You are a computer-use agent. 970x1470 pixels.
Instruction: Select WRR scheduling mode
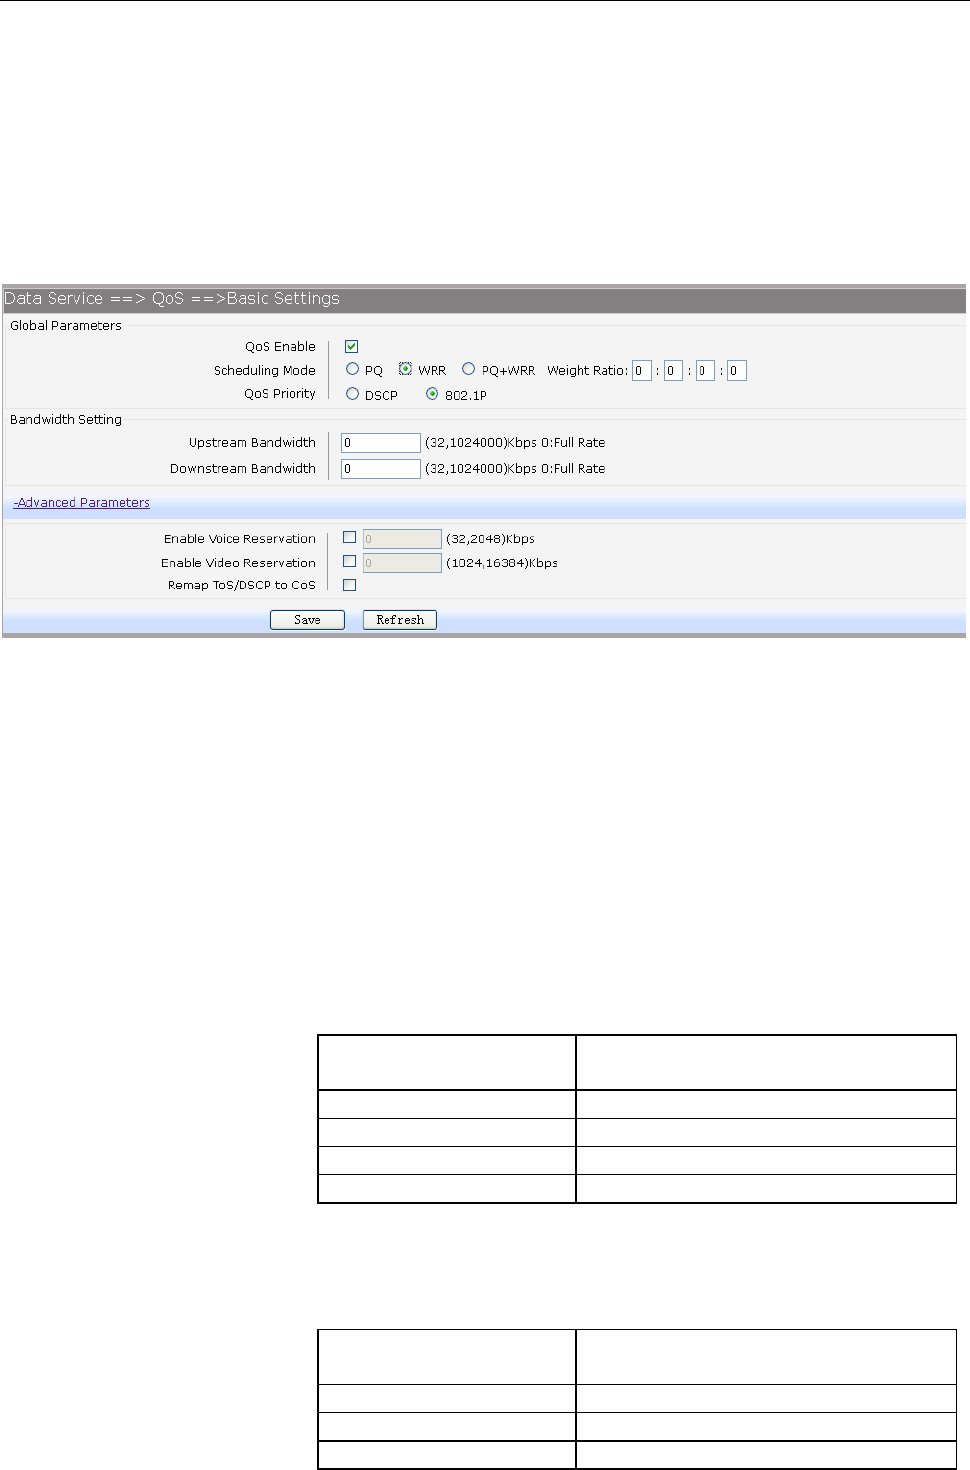click(x=405, y=369)
